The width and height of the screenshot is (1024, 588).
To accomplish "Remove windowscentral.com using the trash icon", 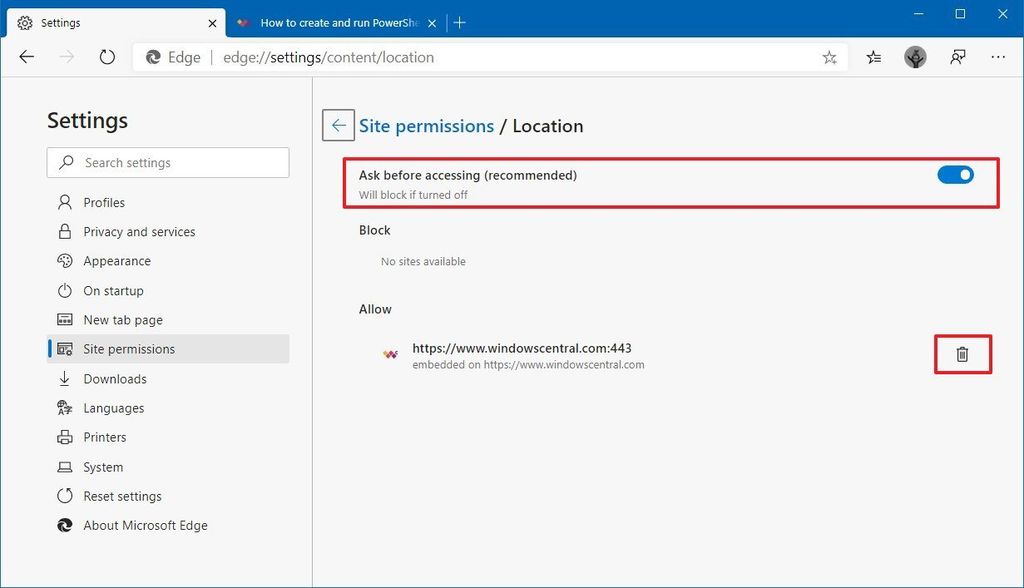I will [x=962, y=354].
